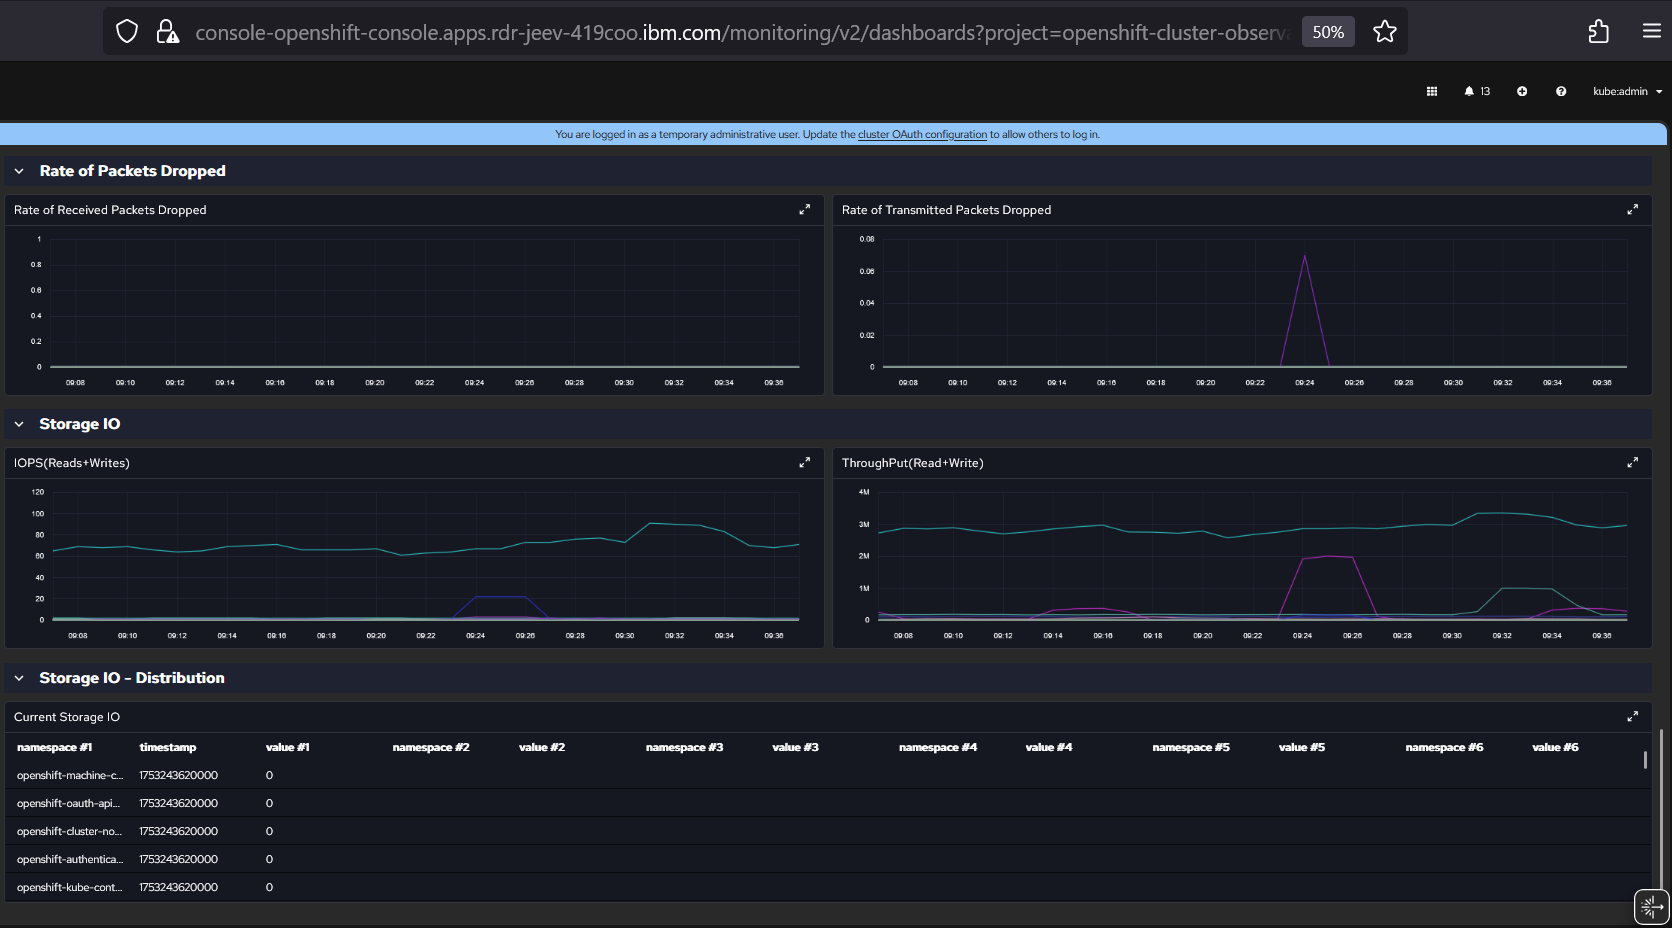The width and height of the screenshot is (1672, 928).
Task: Collapse the Rate of Packets Dropped section
Action: (19, 171)
